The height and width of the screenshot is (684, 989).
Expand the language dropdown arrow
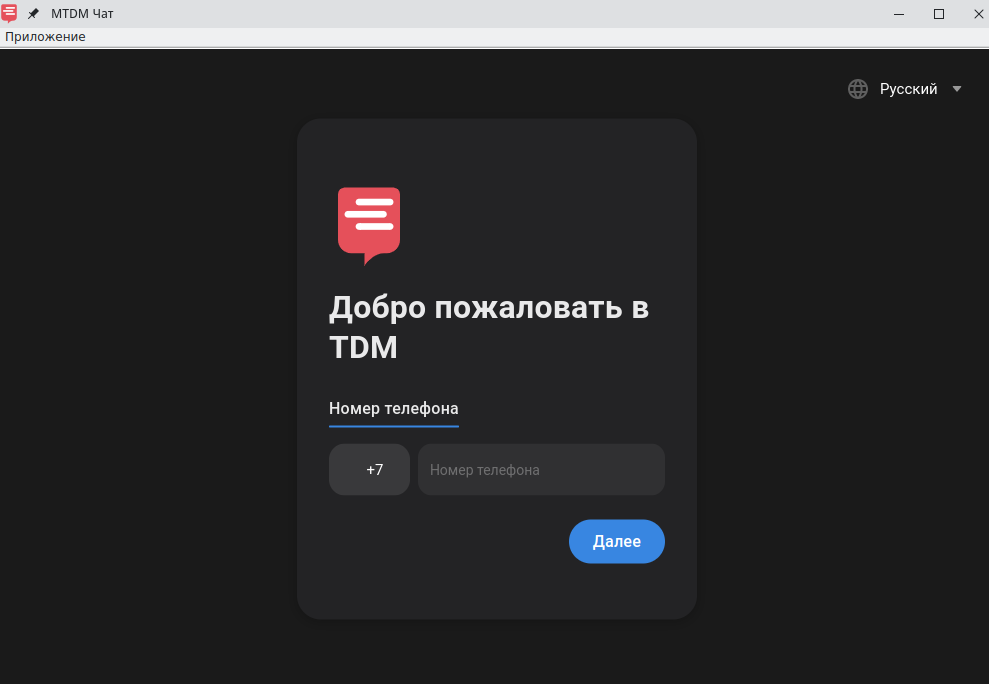[957, 89]
